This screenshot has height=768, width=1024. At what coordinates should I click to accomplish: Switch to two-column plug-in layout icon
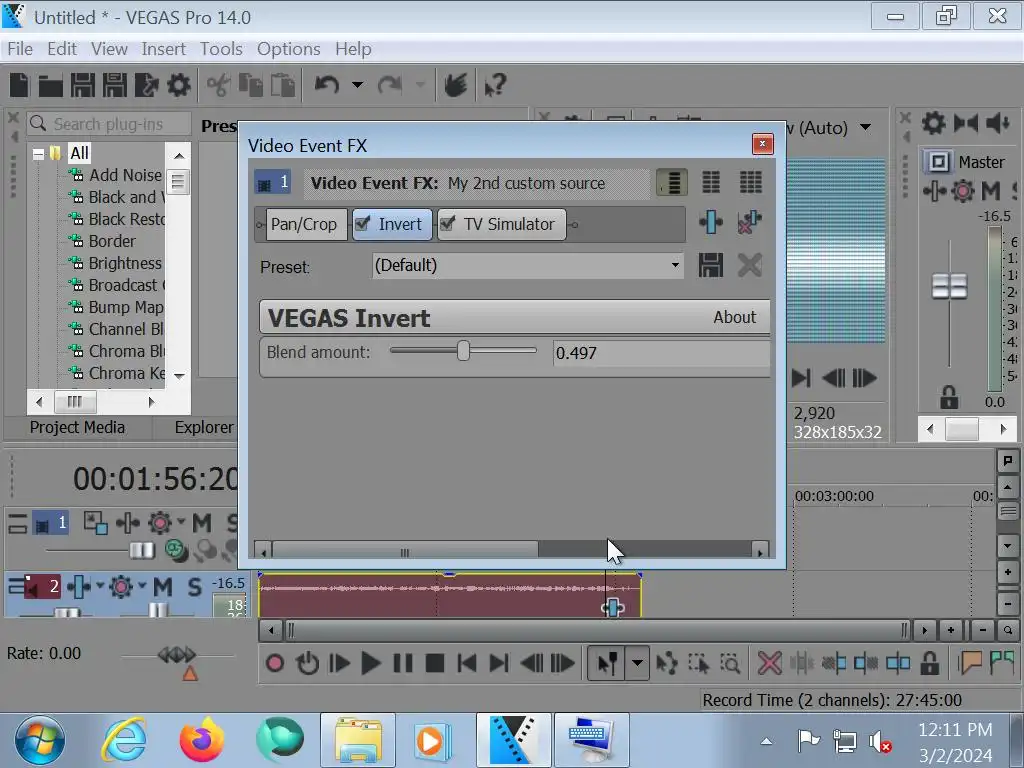click(x=711, y=182)
